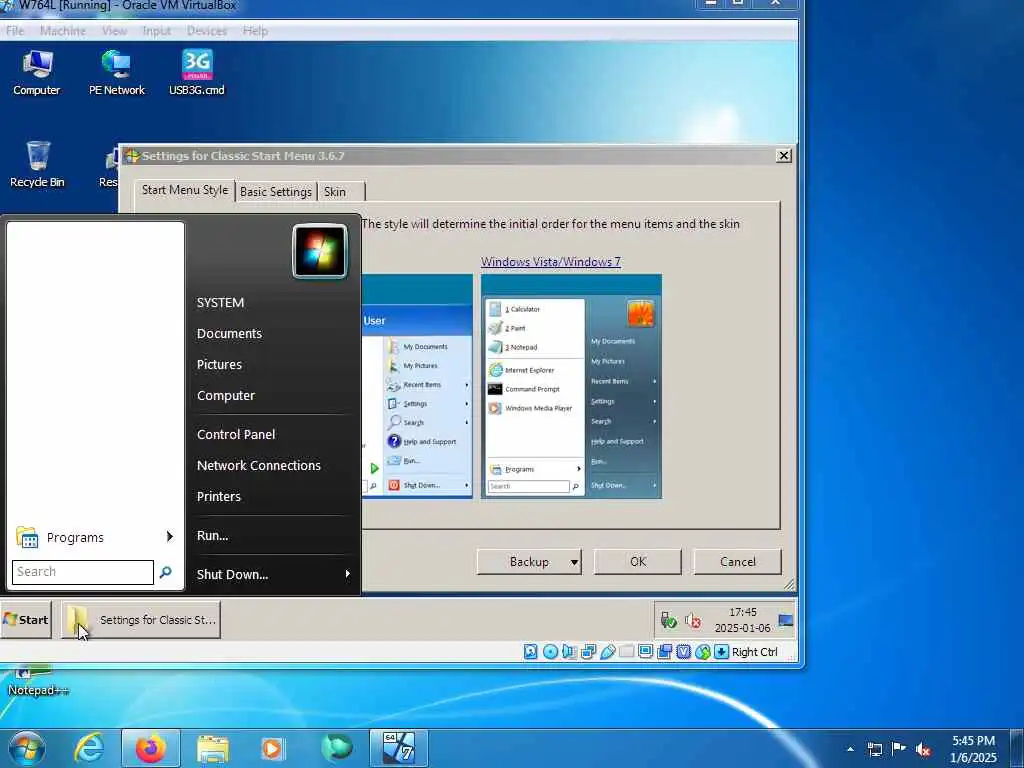Click the VirtualBox network adapters indicator
Image resolution: width=1024 pixels, height=768 pixels.
coord(588,652)
